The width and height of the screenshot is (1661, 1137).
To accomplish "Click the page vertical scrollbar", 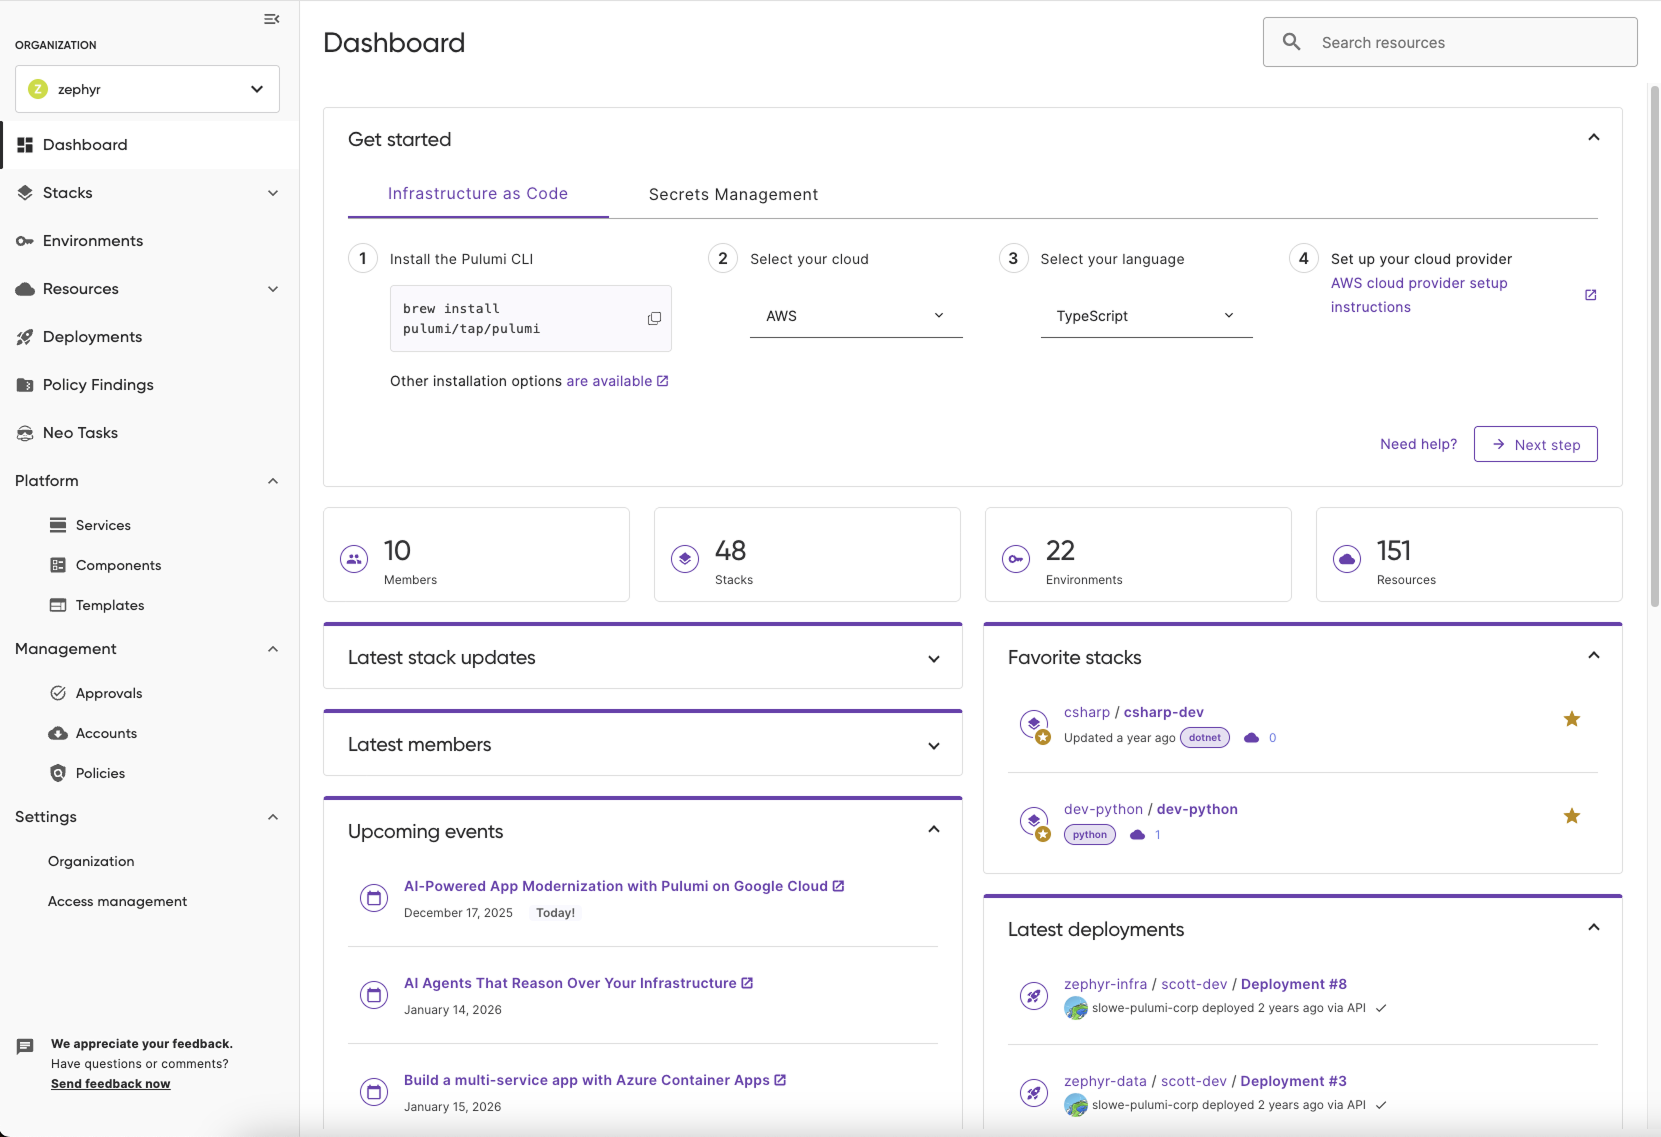I will click(x=1654, y=346).
